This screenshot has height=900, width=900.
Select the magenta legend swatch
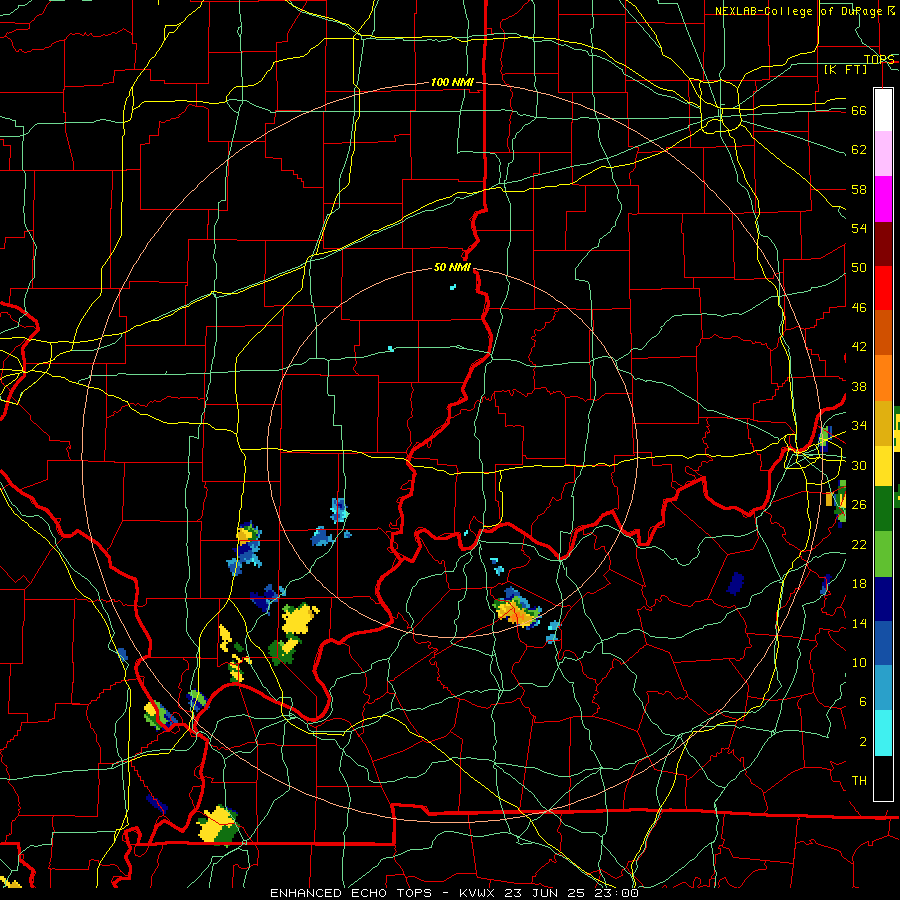883,199
